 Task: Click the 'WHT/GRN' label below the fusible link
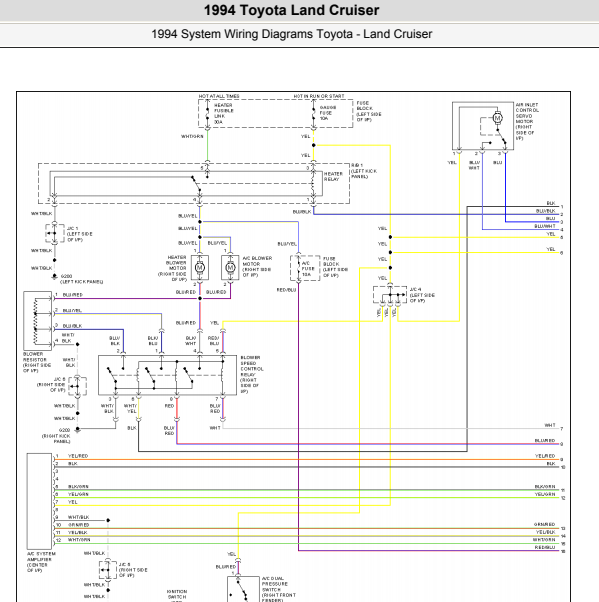pyautogui.click(x=192, y=136)
